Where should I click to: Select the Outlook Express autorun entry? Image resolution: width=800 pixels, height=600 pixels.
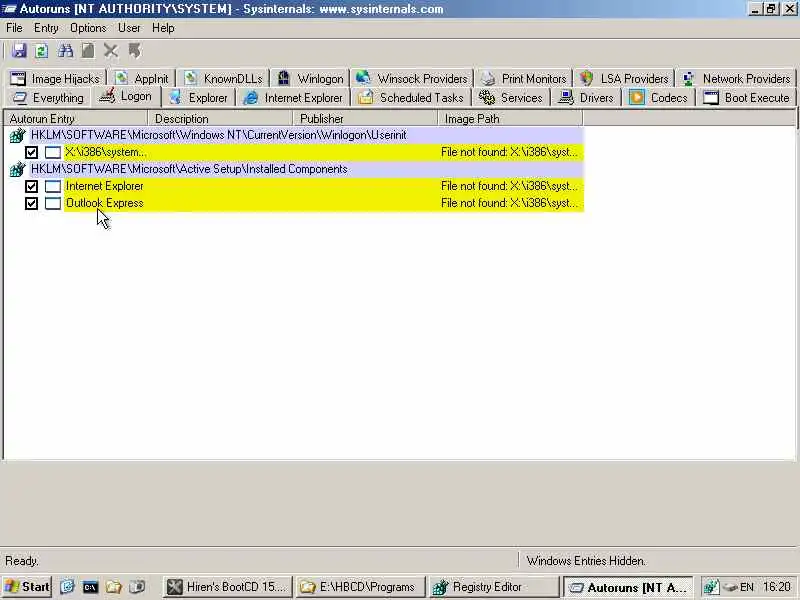pyautogui.click(x=323, y=204)
